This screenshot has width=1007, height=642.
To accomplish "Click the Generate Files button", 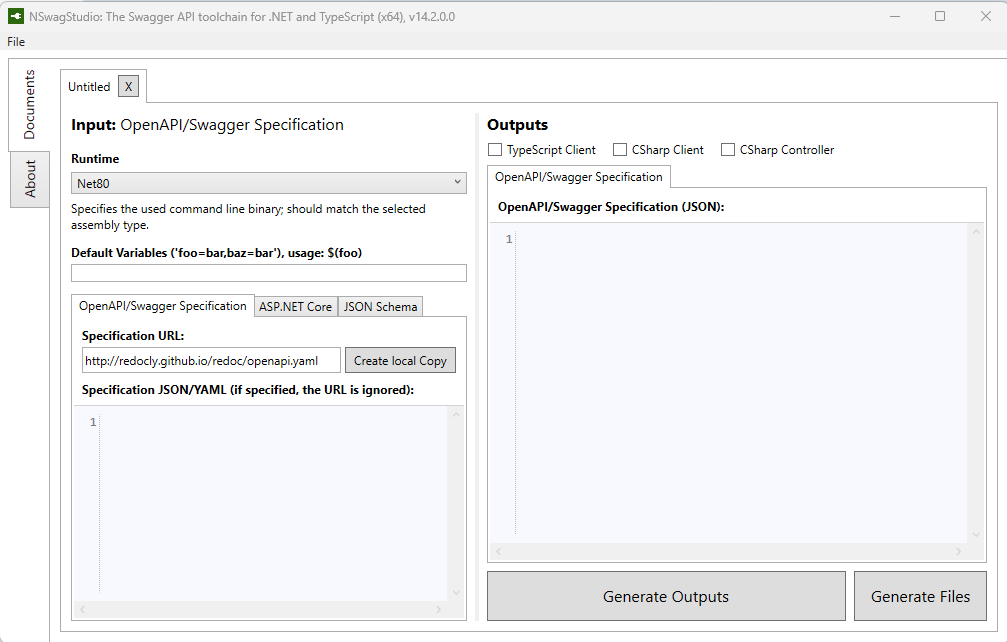I will point(920,596).
